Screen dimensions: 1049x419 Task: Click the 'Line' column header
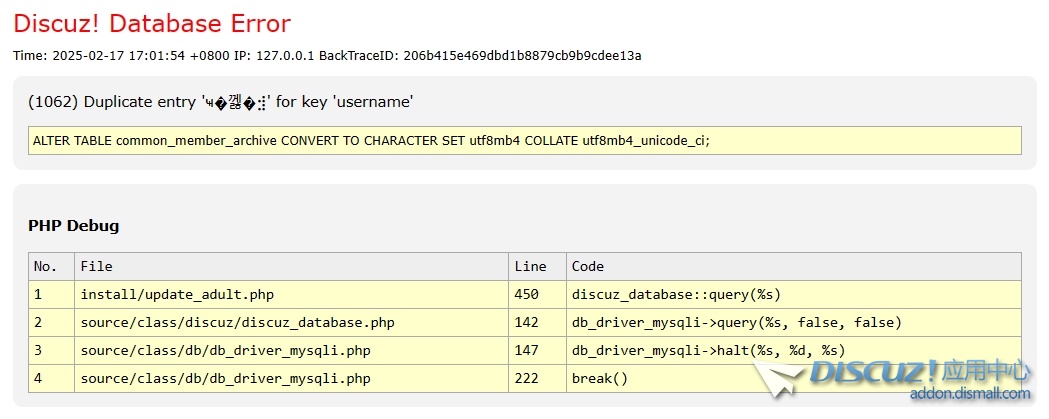coord(530,266)
